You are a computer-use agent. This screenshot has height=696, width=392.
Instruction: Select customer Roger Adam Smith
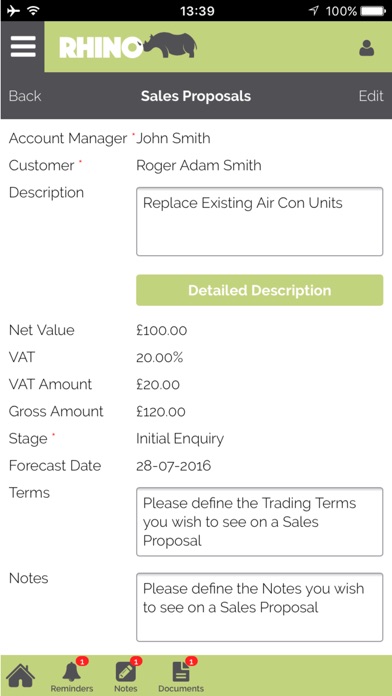pyautogui.click(x=198, y=166)
